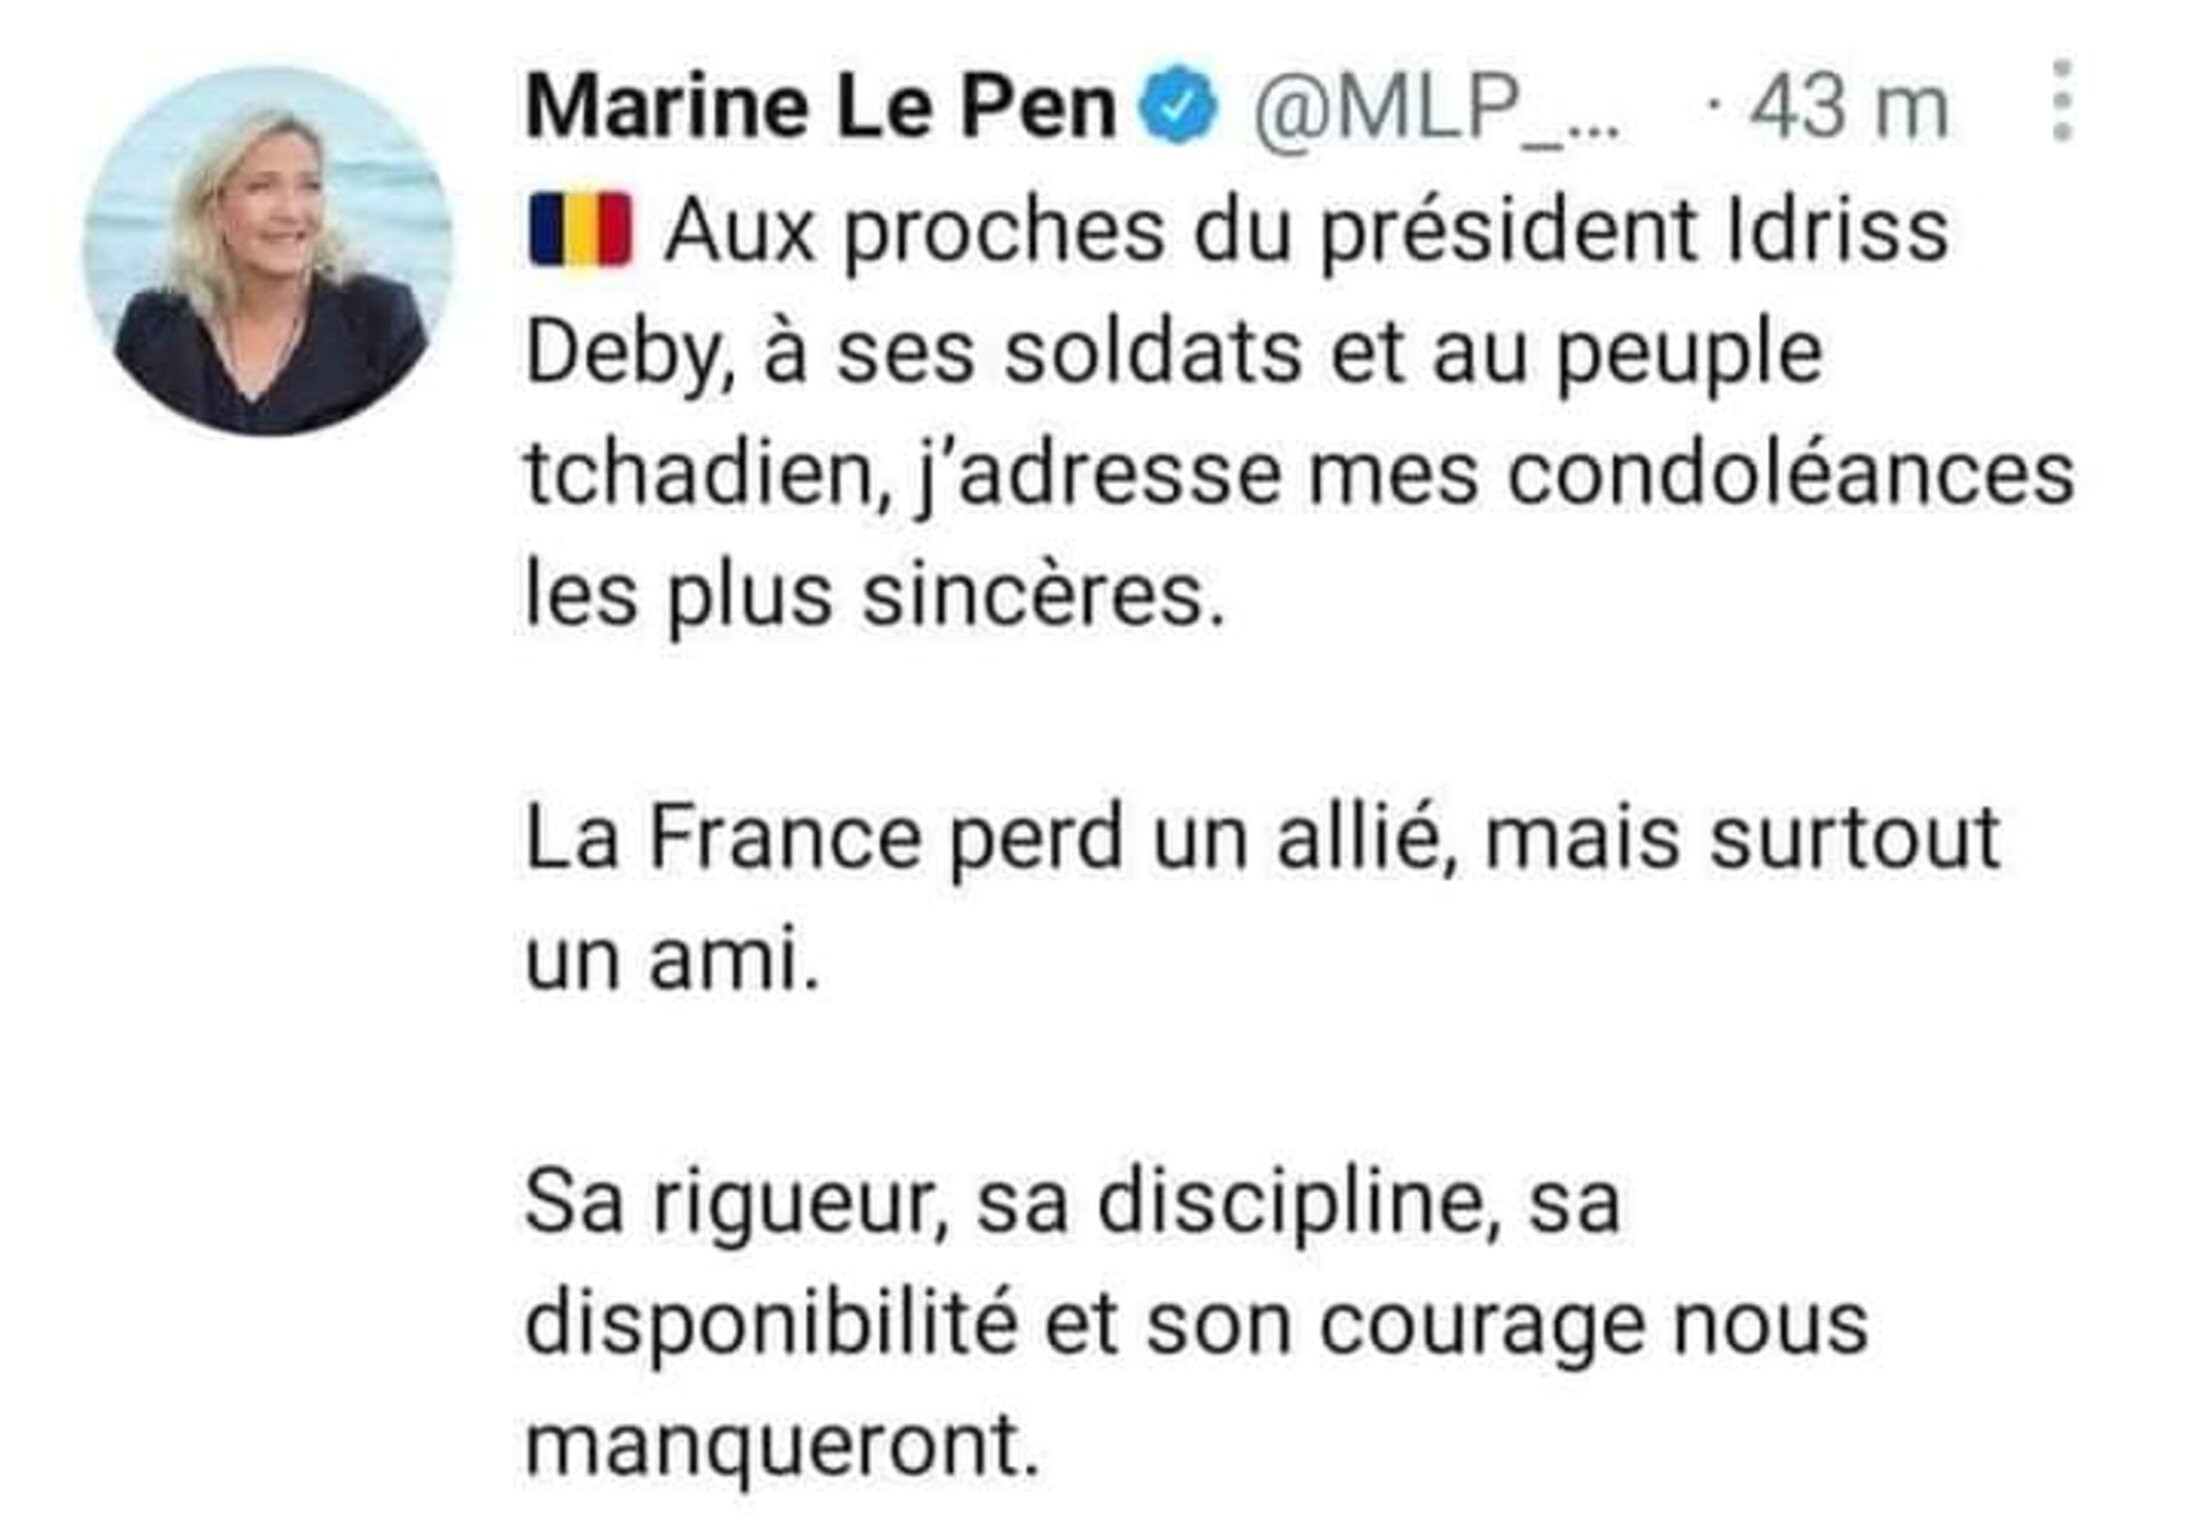This screenshot has width=2200, height=1531.
Task: Click the text 'un ami.'
Action: [672, 960]
